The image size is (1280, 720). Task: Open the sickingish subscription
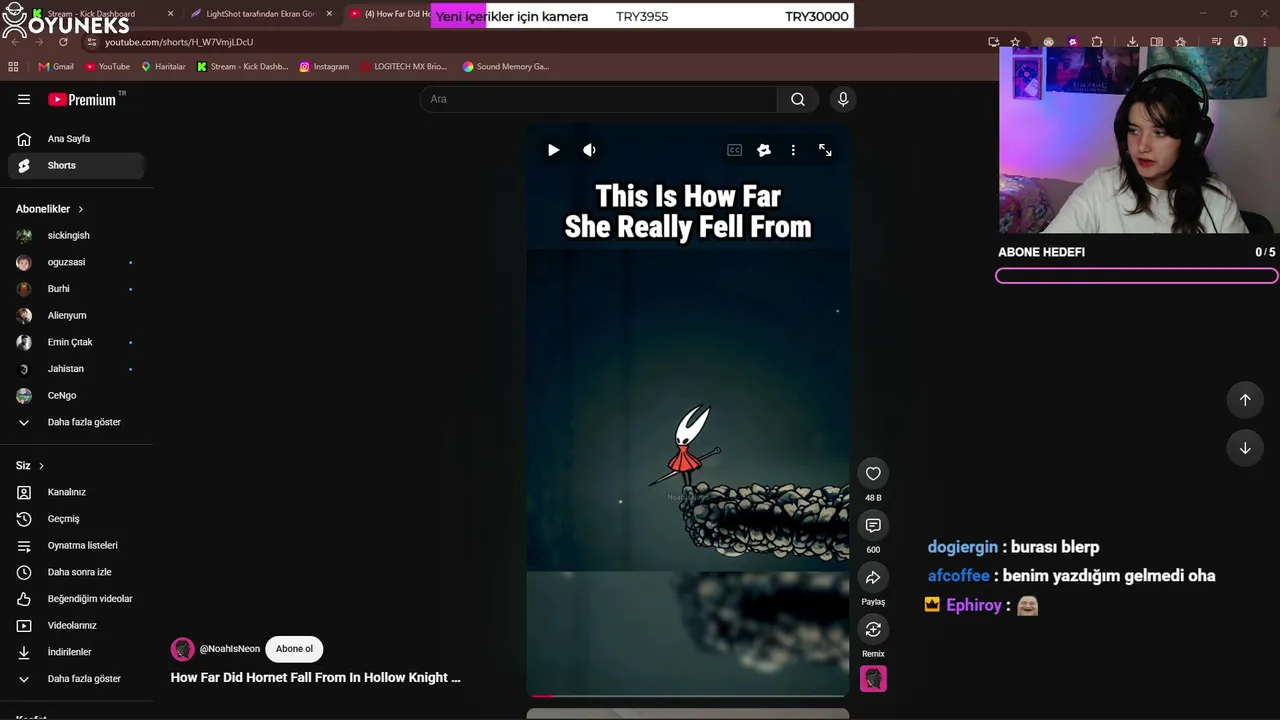[76, 235]
